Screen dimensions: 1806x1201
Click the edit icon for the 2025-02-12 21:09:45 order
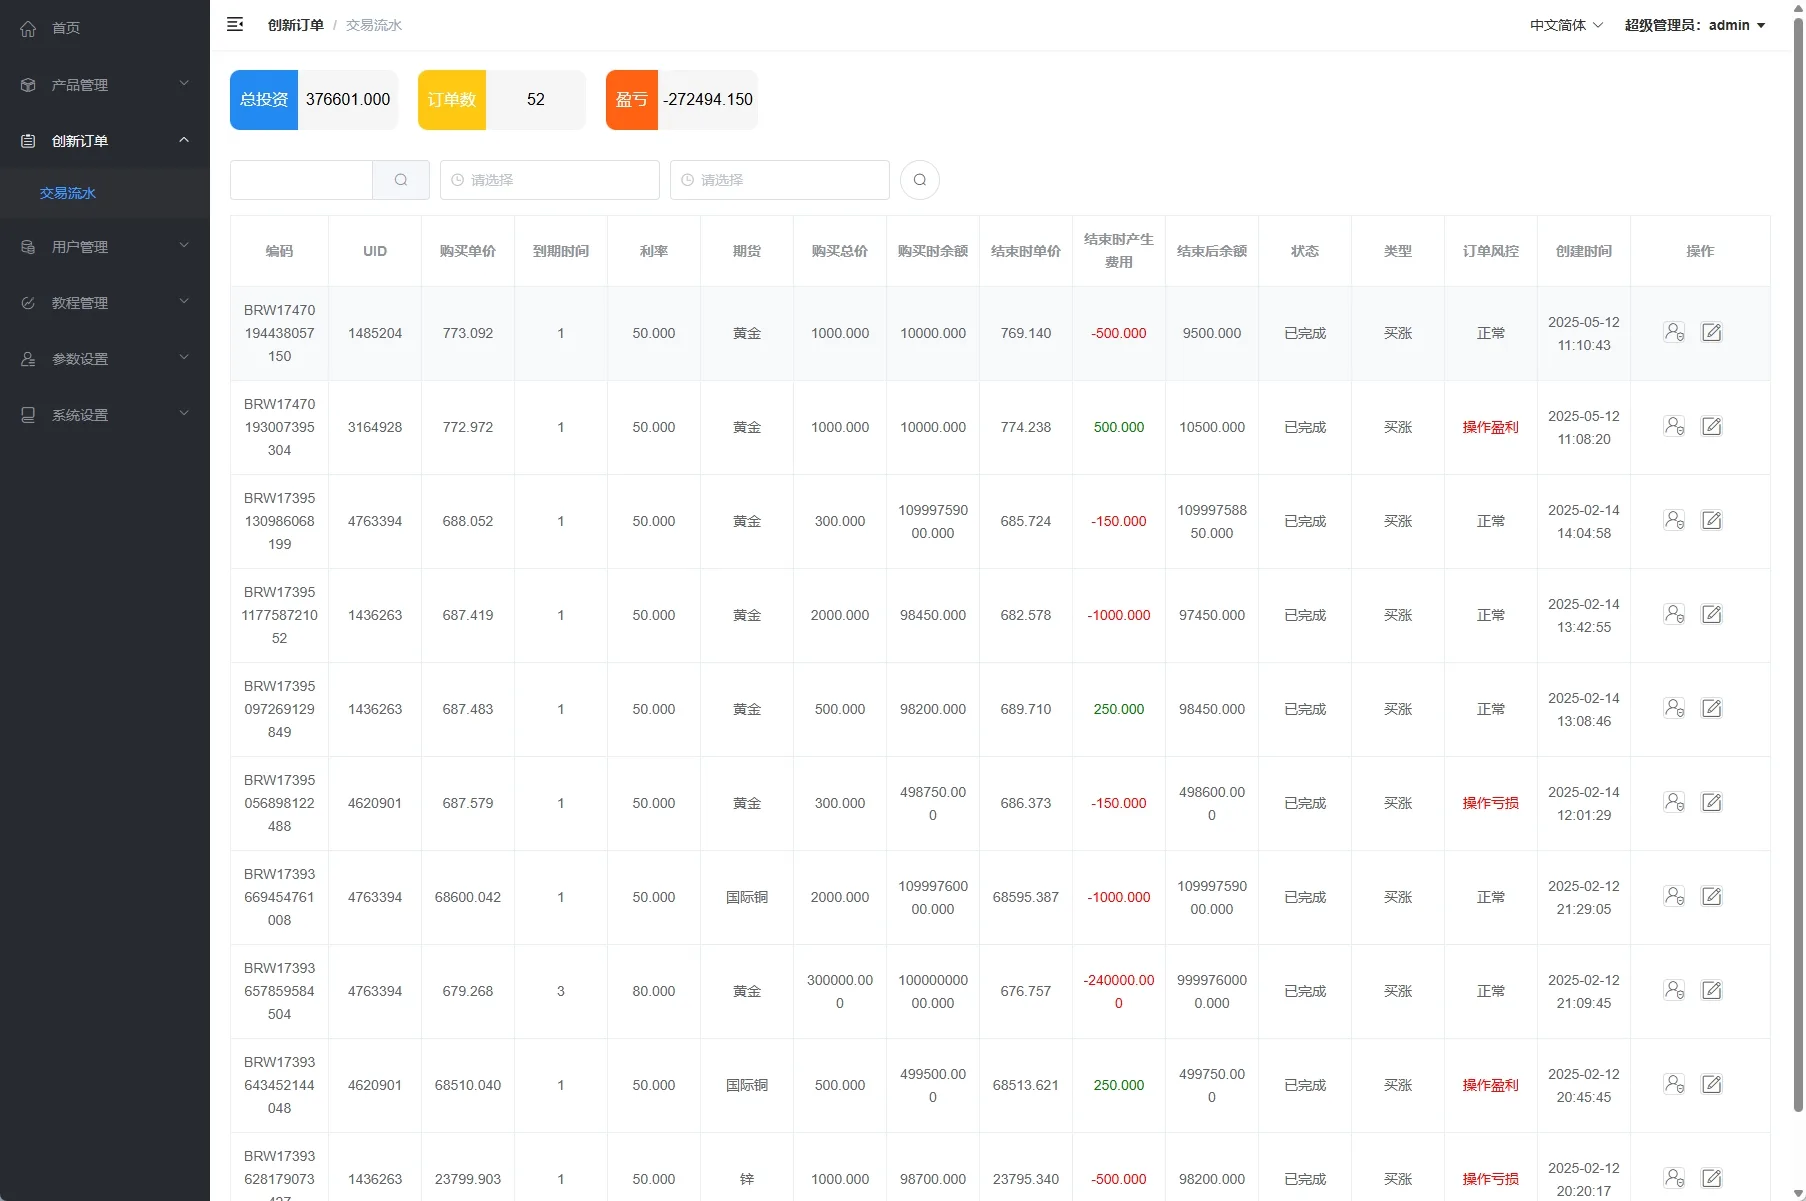1711,991
